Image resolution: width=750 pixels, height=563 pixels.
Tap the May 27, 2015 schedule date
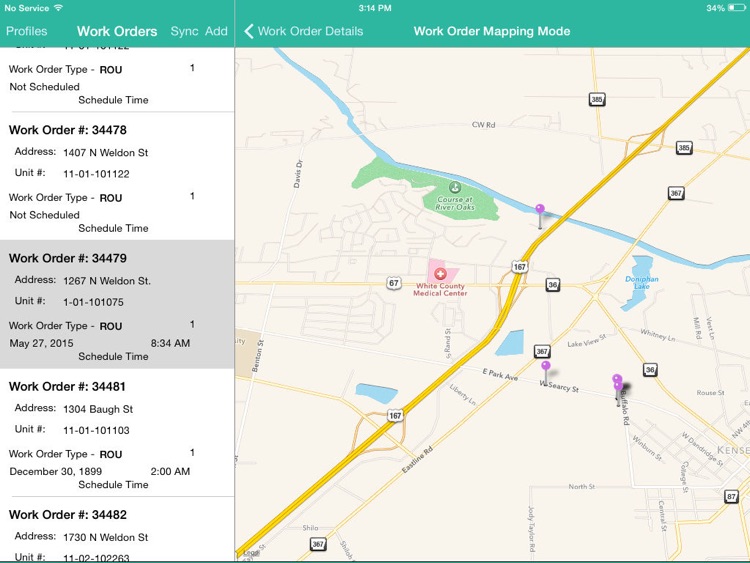(42, 343)
